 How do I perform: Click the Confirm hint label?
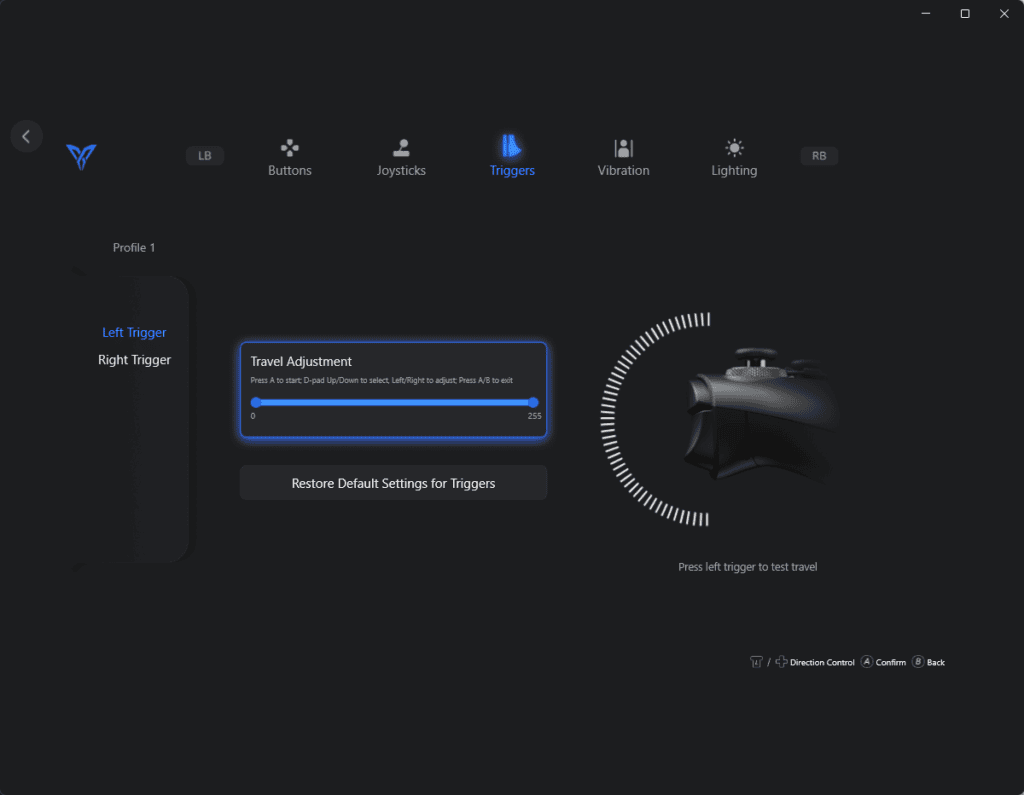891,662
